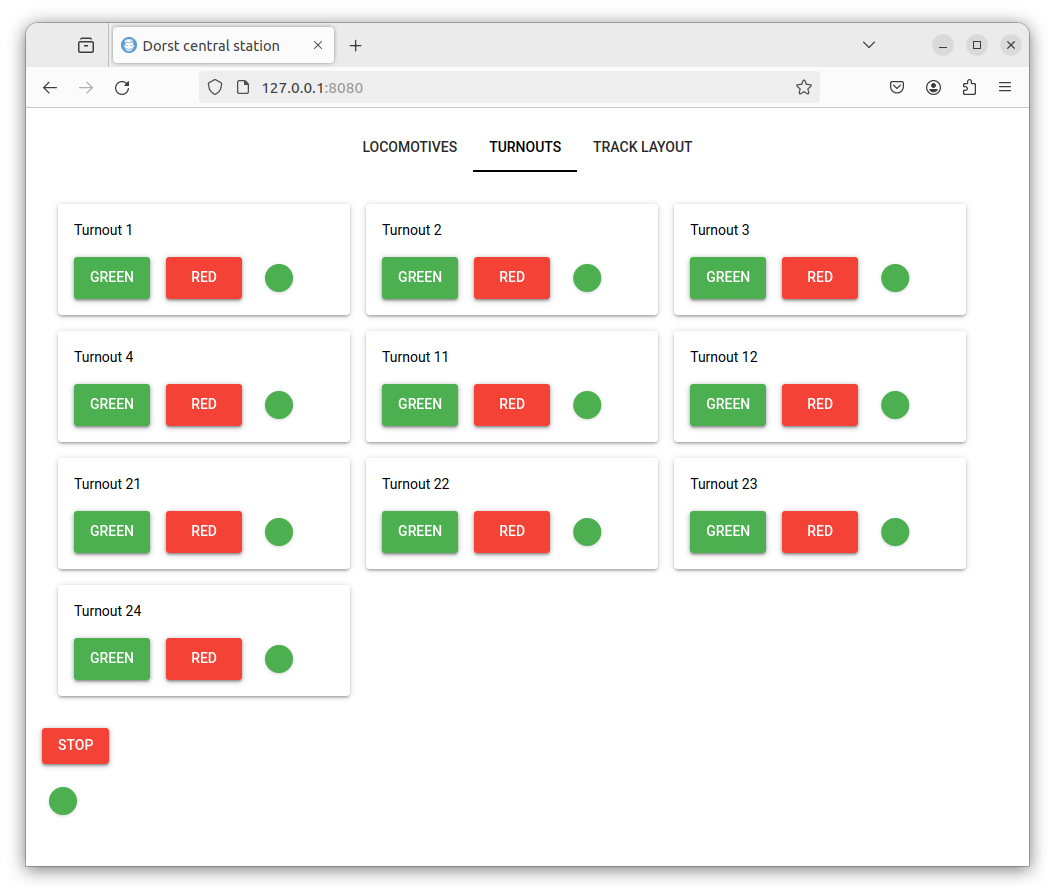Open a new tab with plus icon

coord(355,46)
